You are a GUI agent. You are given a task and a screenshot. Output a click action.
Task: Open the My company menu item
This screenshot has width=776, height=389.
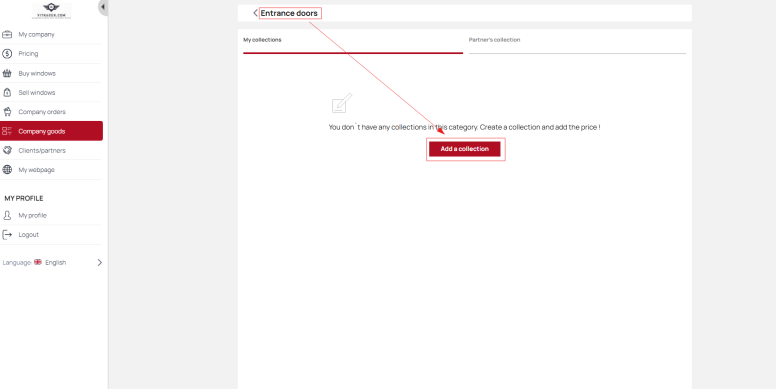[50, 35]
